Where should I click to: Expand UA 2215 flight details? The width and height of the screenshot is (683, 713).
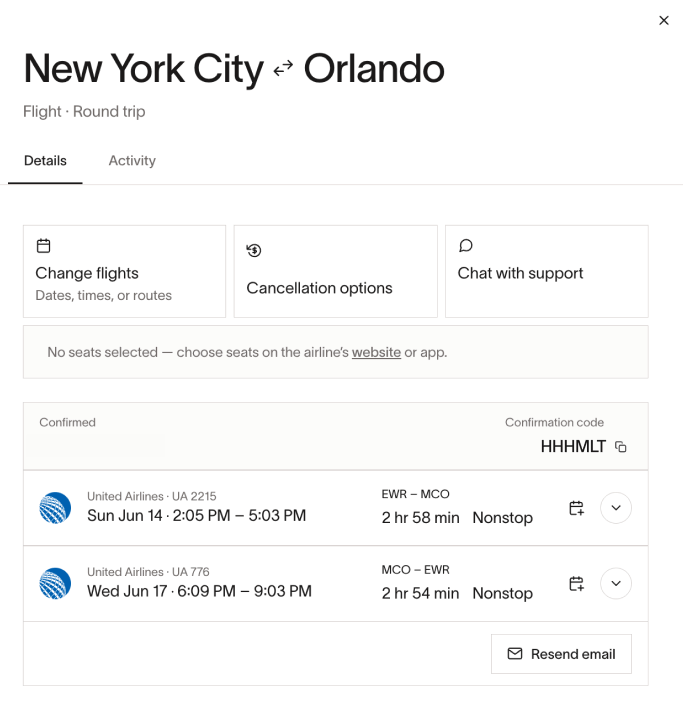point(616,508)
